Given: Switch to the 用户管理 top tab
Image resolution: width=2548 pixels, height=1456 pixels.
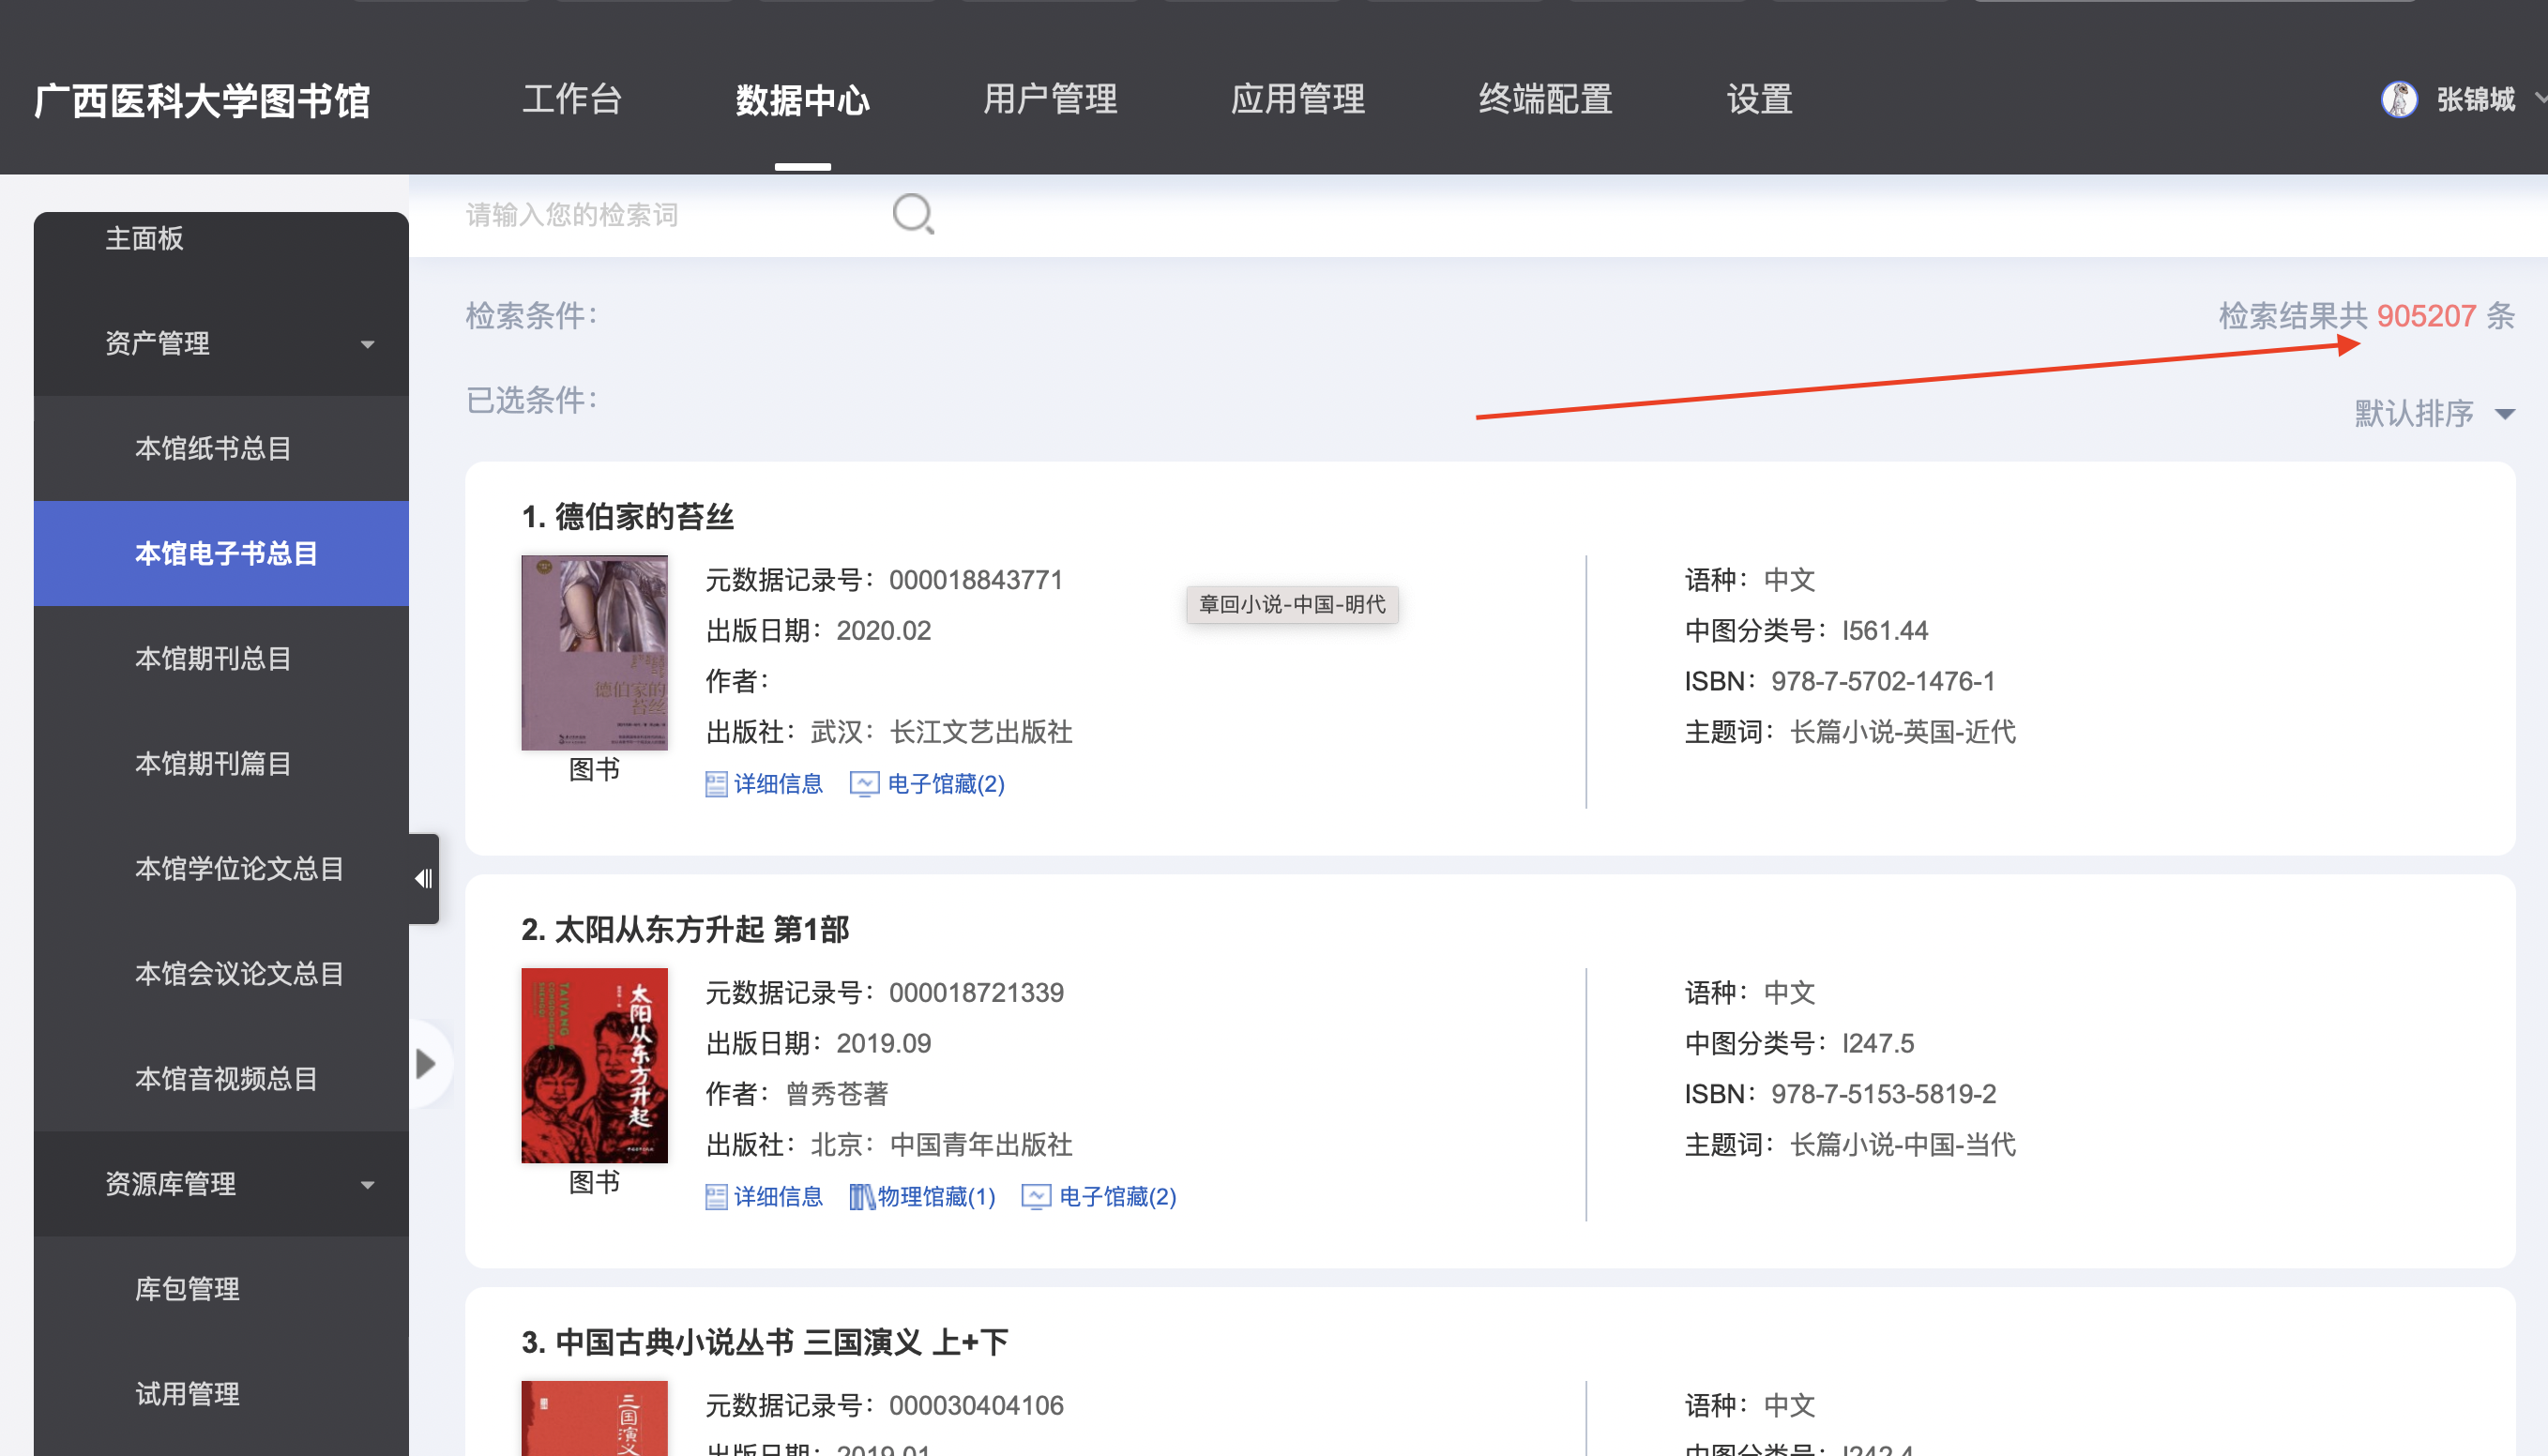Looking at the screenshot, I should [x=1049, y=99].
